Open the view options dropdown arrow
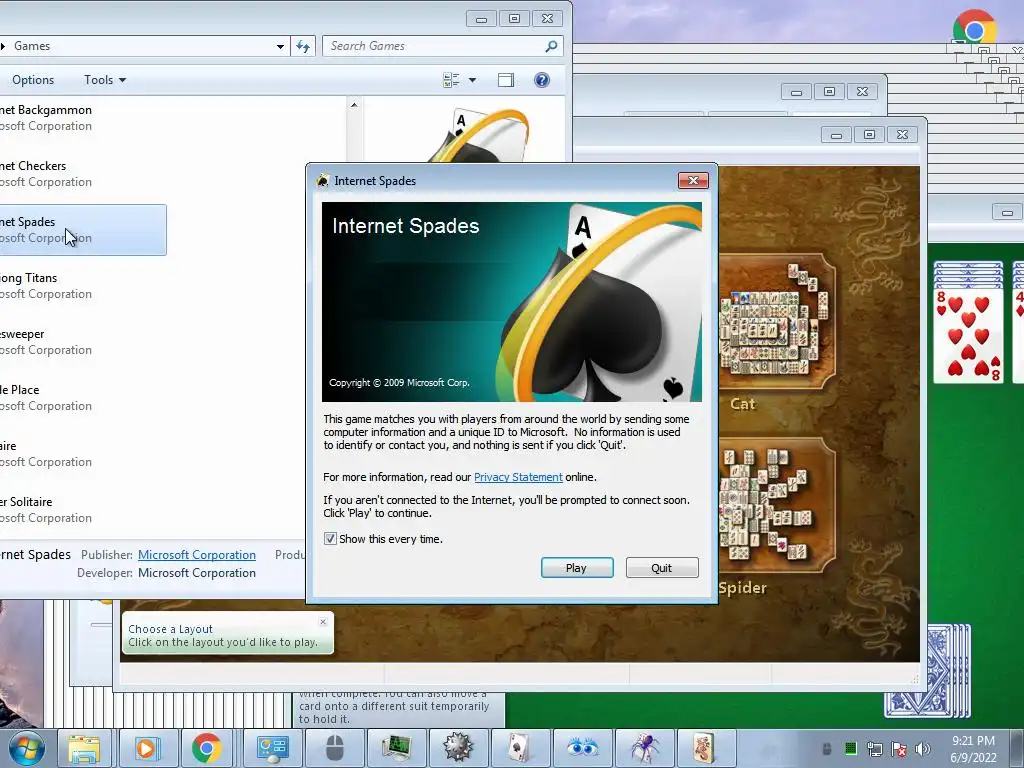This screenshot has width=1024, height=768. (x=472, y=80)
